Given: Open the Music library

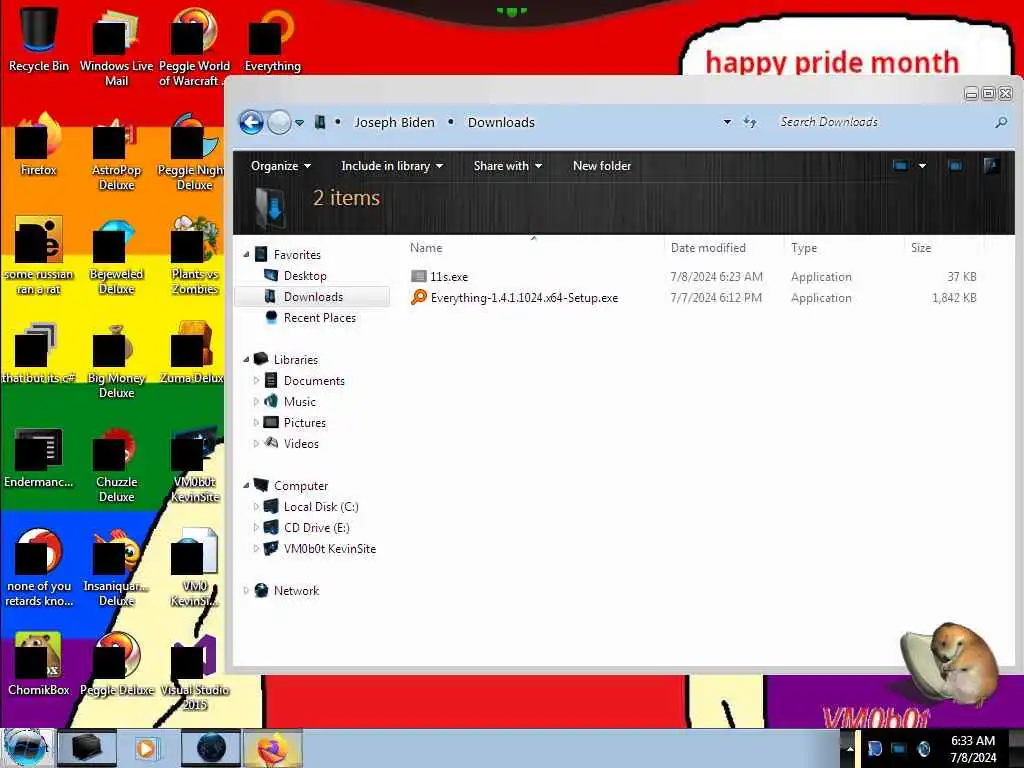Looking at the screenshot, I should [300, 402].
